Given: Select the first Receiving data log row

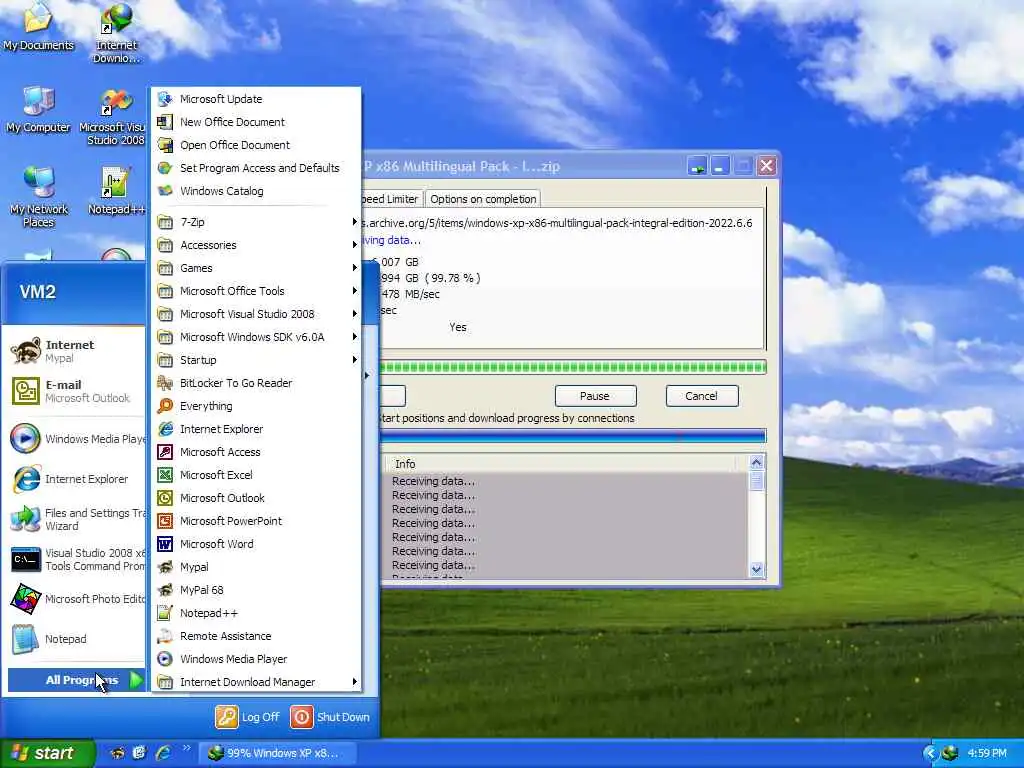Looking at the screenshot, I should 566,481.
